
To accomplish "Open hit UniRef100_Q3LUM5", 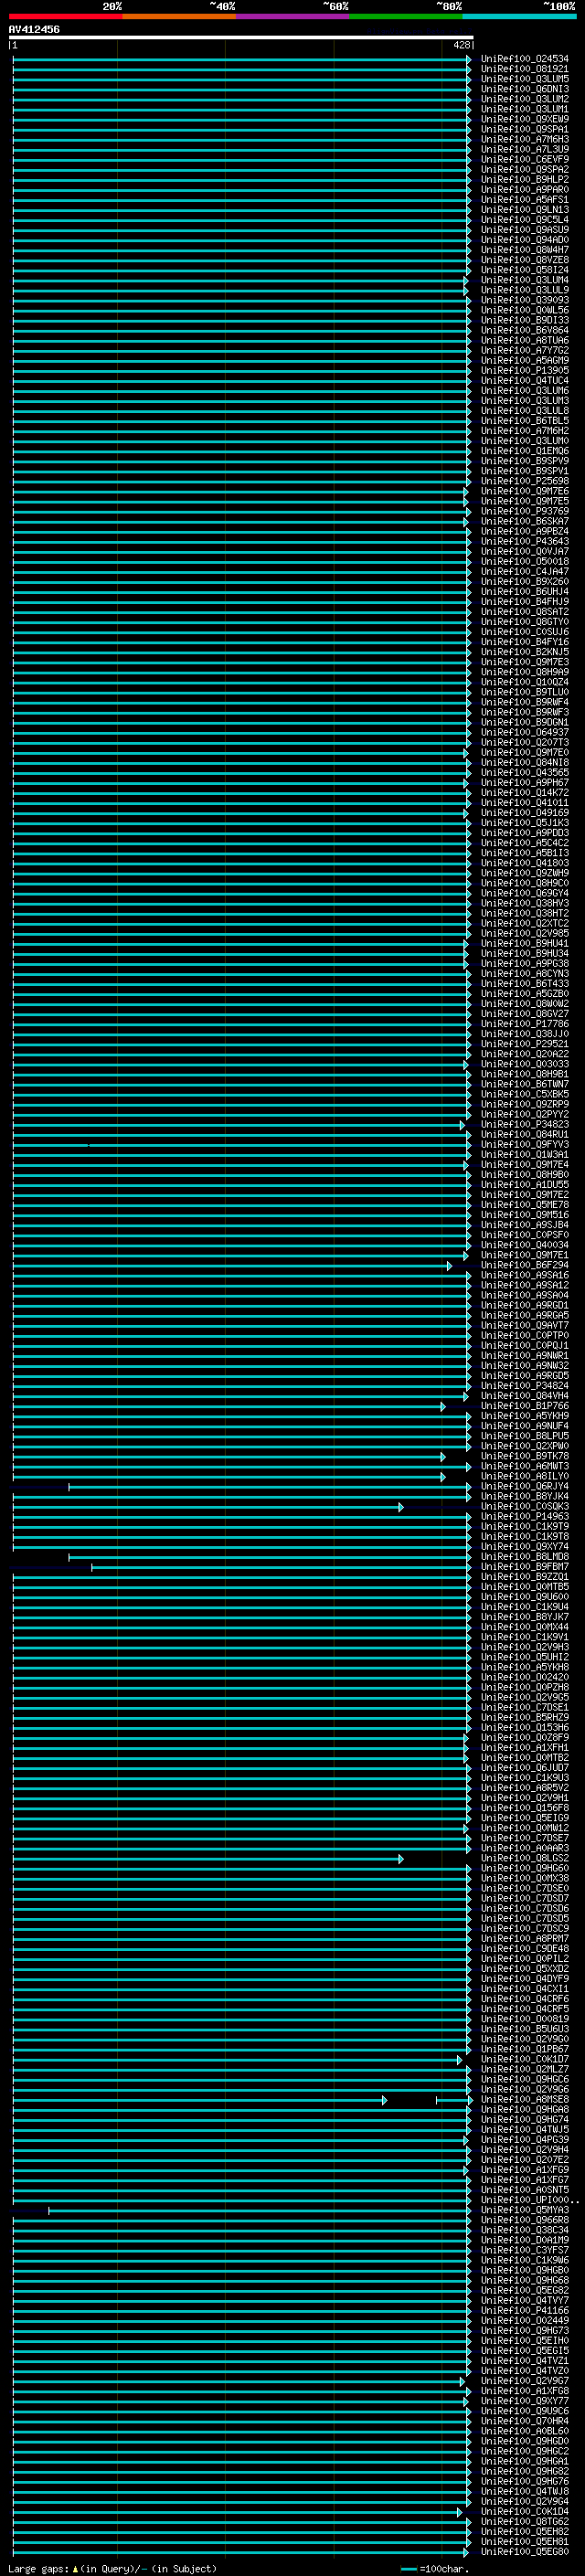I will 524,79.
